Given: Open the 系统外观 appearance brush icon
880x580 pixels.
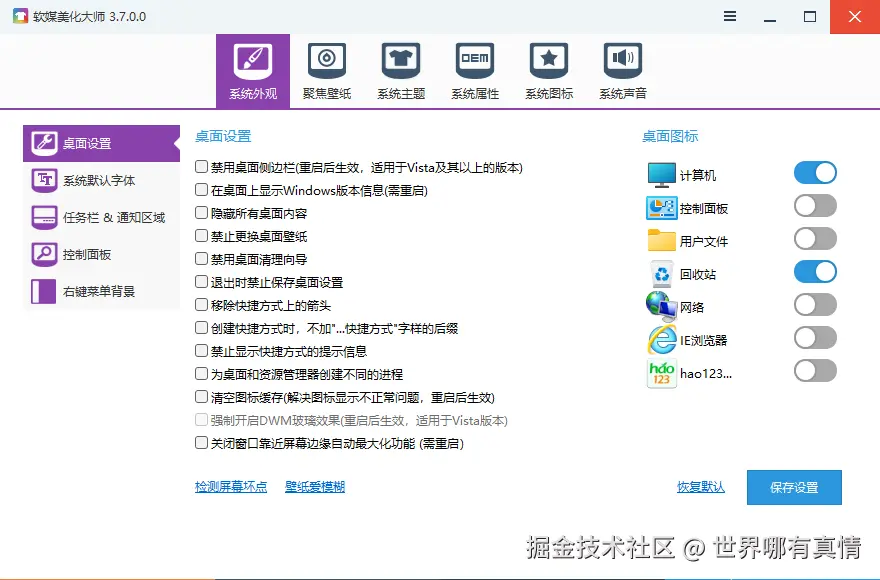Looking at the screenshot, I should (253, 61).
